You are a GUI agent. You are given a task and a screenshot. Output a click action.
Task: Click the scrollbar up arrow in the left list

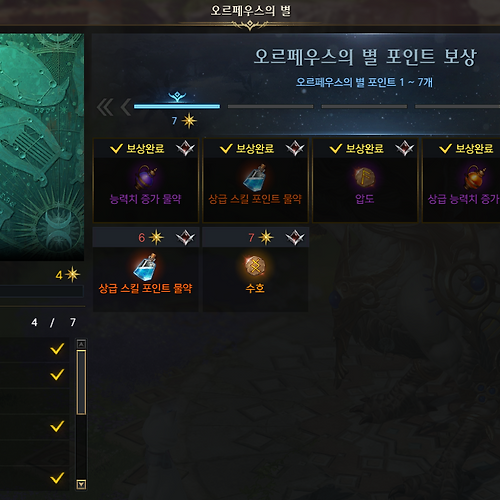click(x=81, y=344)
